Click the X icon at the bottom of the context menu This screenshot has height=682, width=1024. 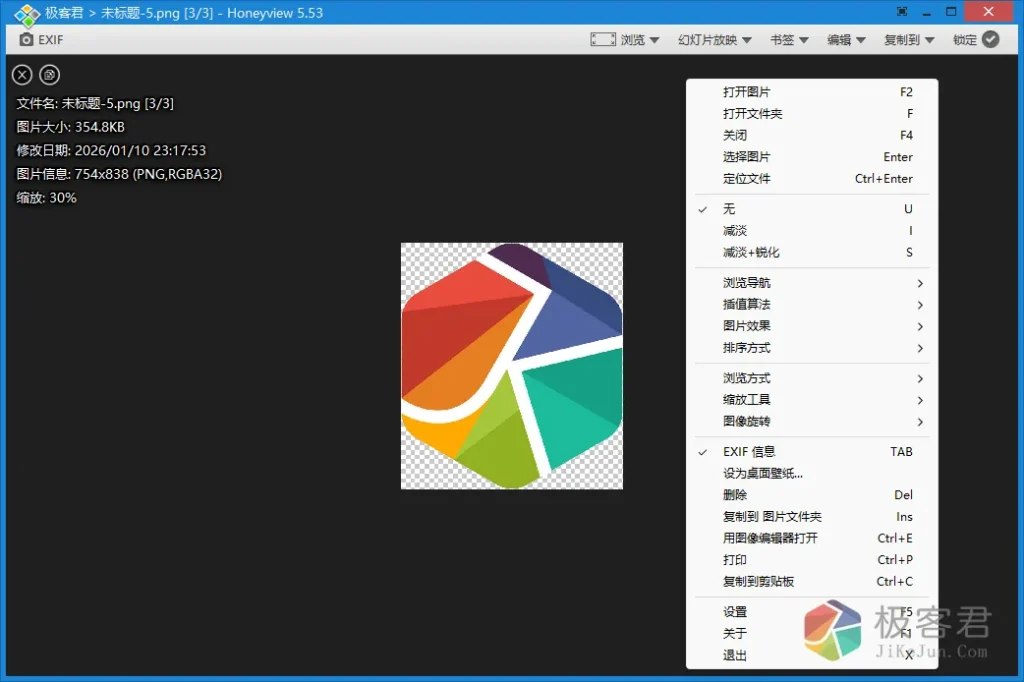[908, 657]
